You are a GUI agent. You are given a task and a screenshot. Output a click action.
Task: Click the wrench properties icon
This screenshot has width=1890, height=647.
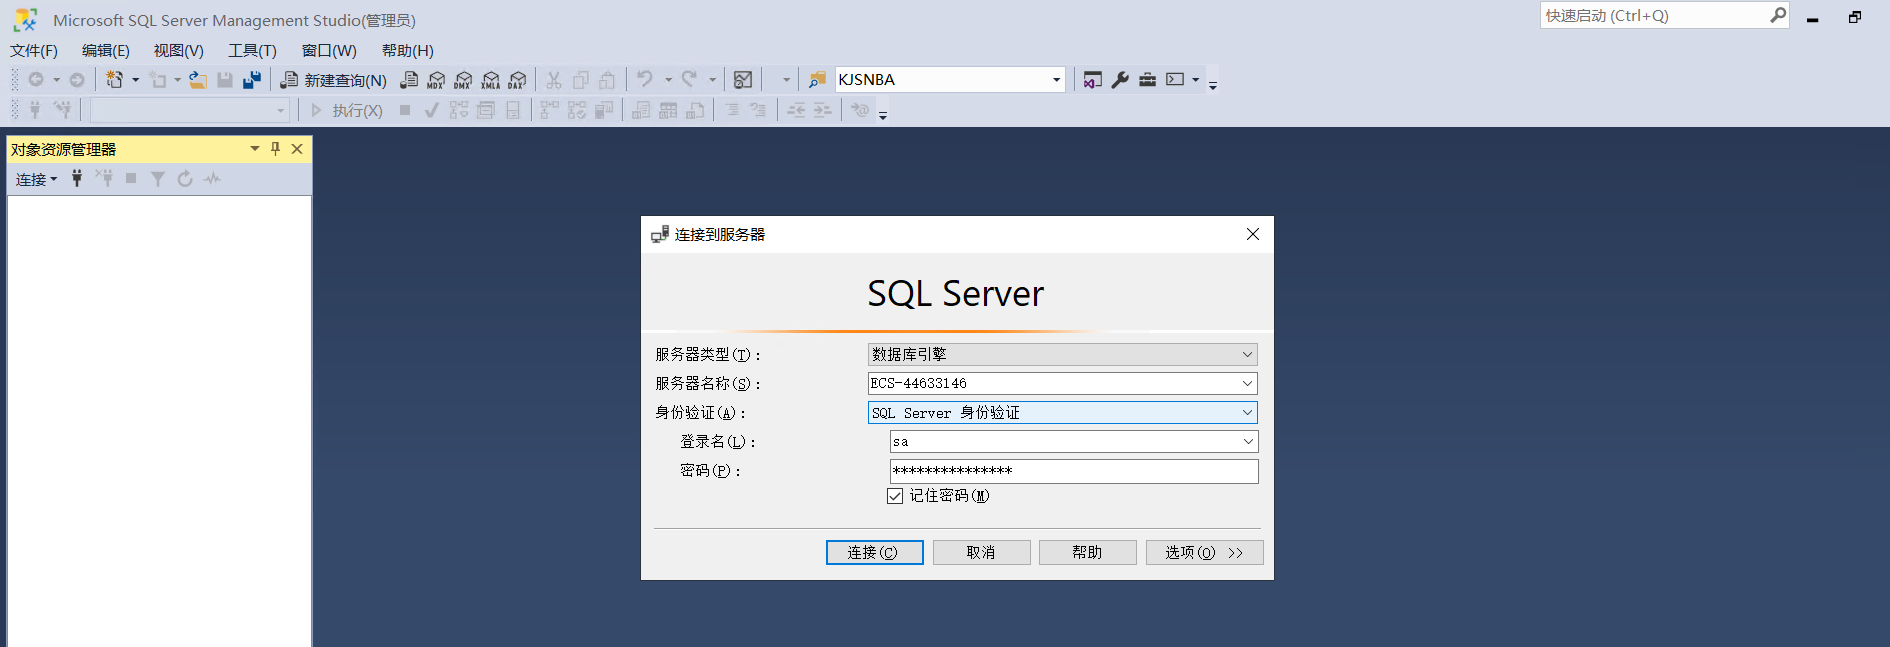click(x=1120, y=80)
